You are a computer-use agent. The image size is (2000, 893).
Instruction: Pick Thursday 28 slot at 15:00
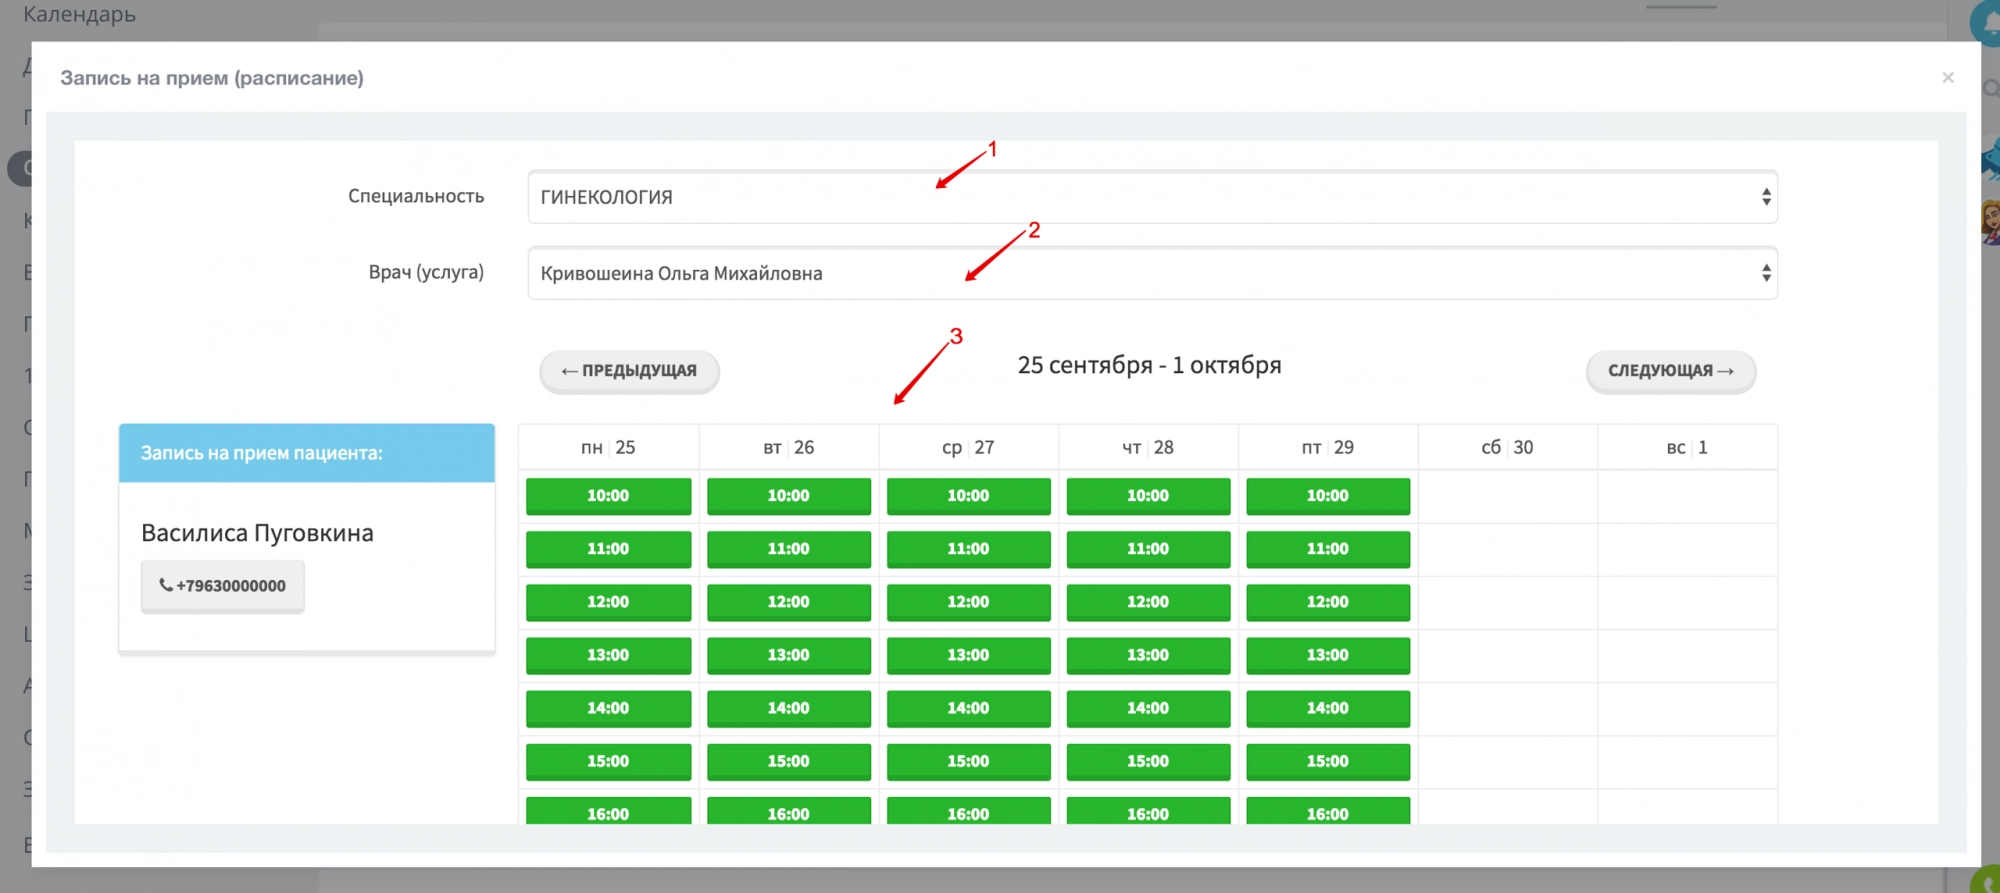pos(1148,761)
